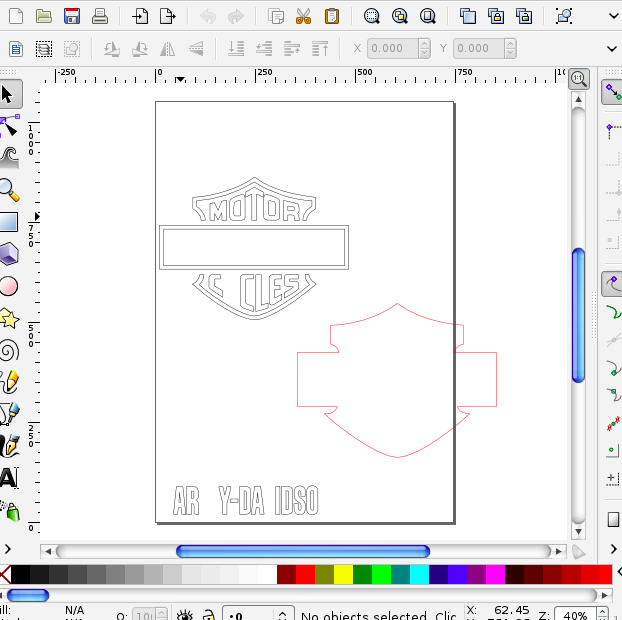Toggle snap to smooth nodes

614,395
